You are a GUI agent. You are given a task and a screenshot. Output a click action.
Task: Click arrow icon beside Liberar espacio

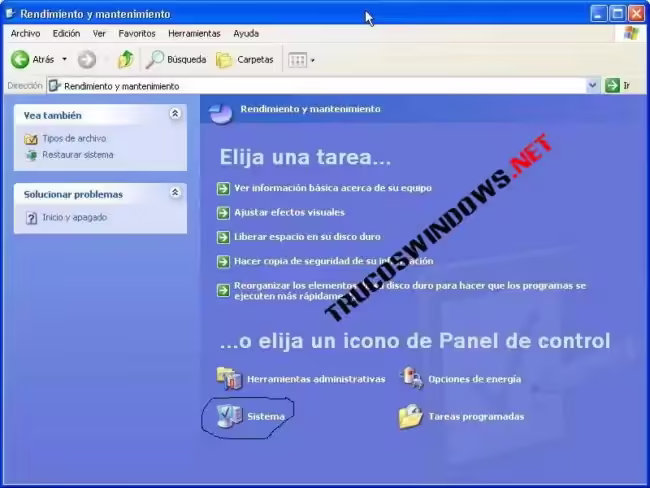click(x=223, y=237)
